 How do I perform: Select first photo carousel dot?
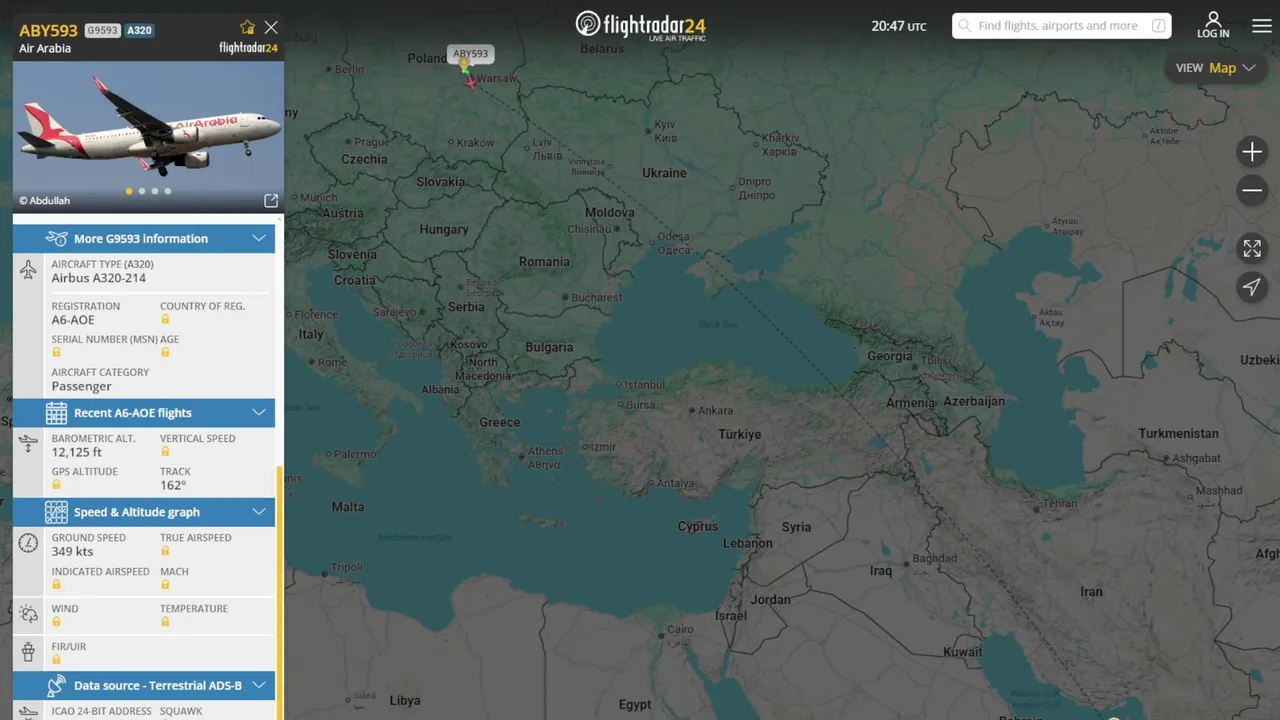tap(129, 191)
